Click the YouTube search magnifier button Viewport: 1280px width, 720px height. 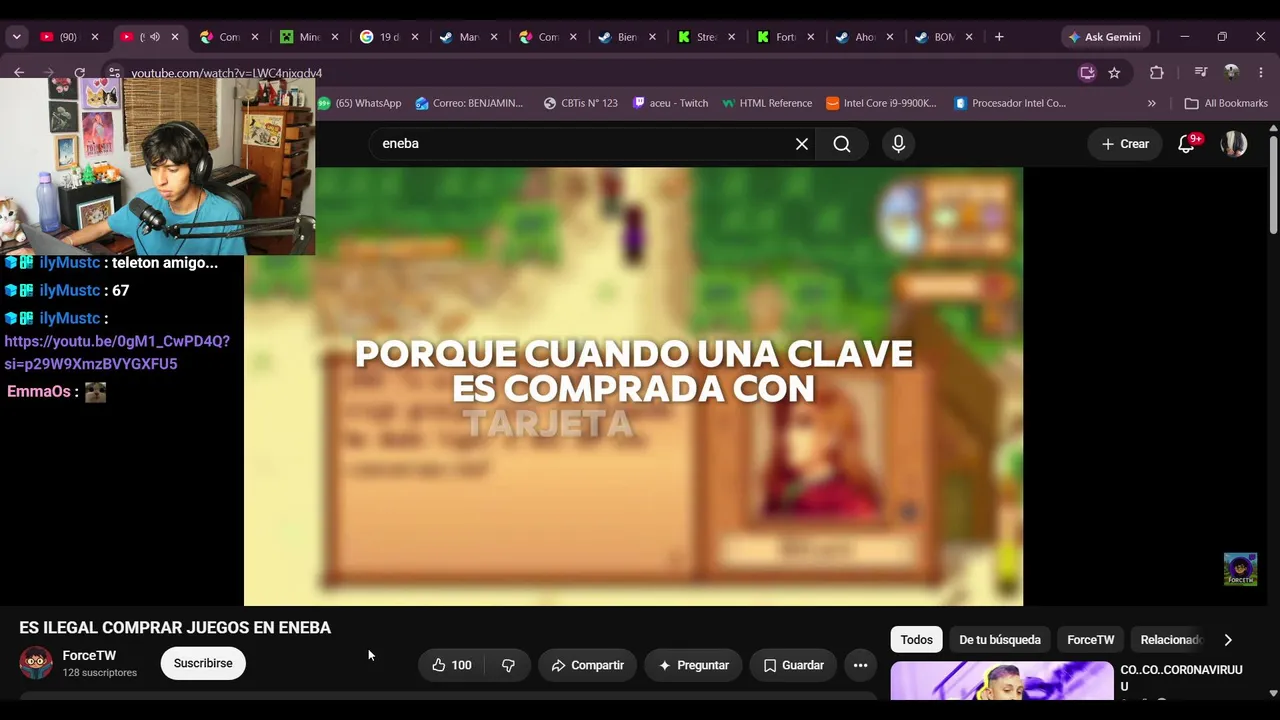(x=842, y=144)
